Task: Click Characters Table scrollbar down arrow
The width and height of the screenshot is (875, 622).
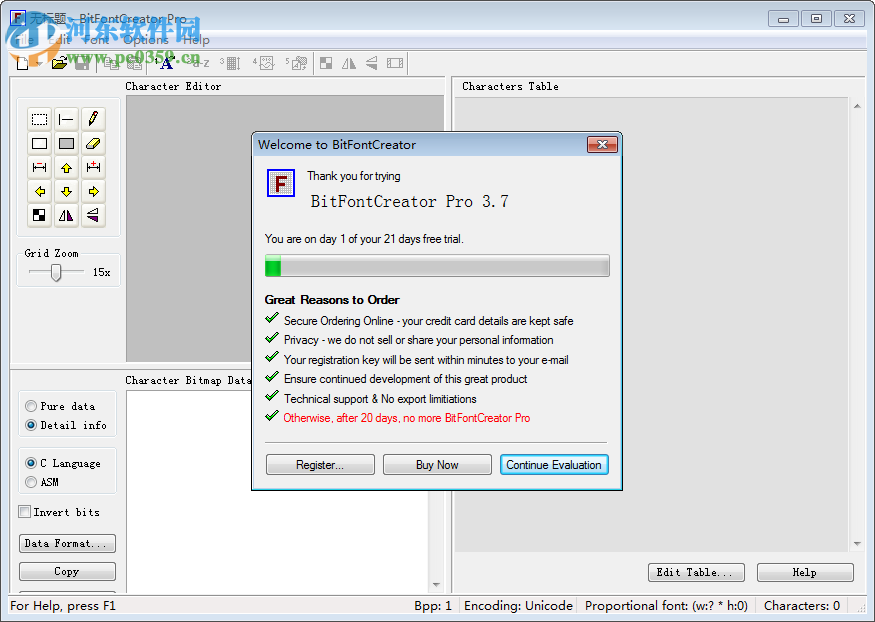Action: [857, 544]
